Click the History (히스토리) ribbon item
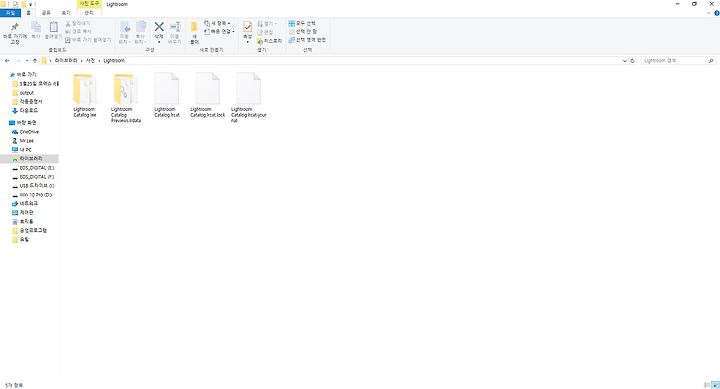Viewport: 720px width, 389px height. 270,41
